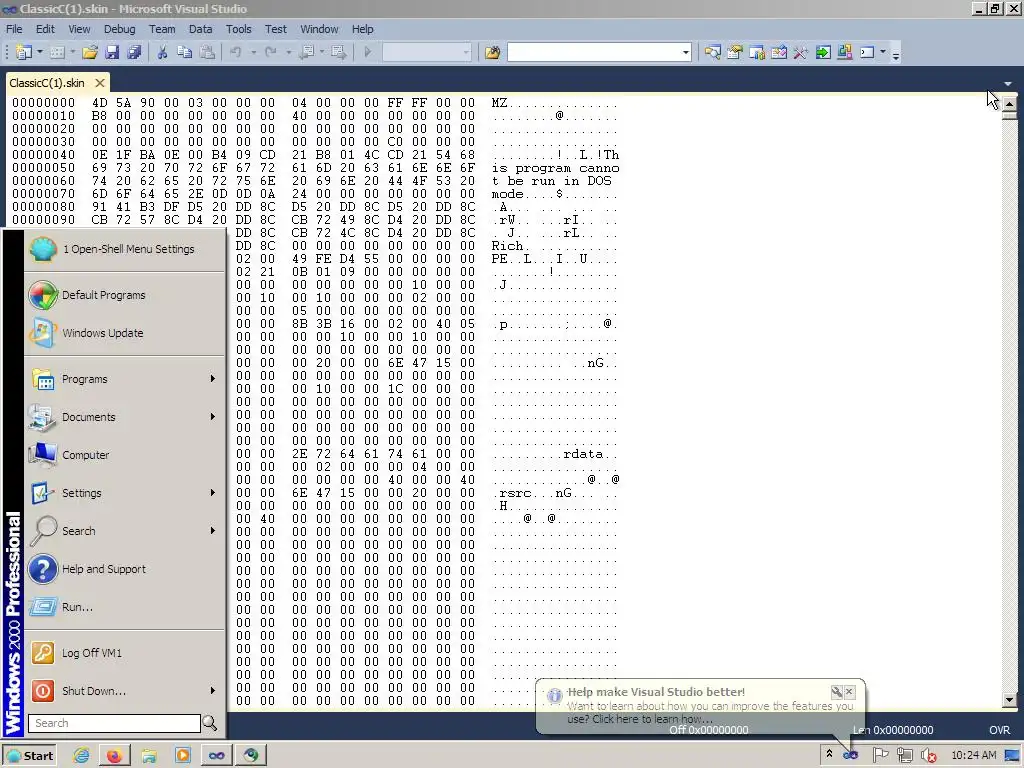Open the Command Window icon dropdown arrow
The image size is (1024, 768).
pyautogui.click(x=883, y=52)
